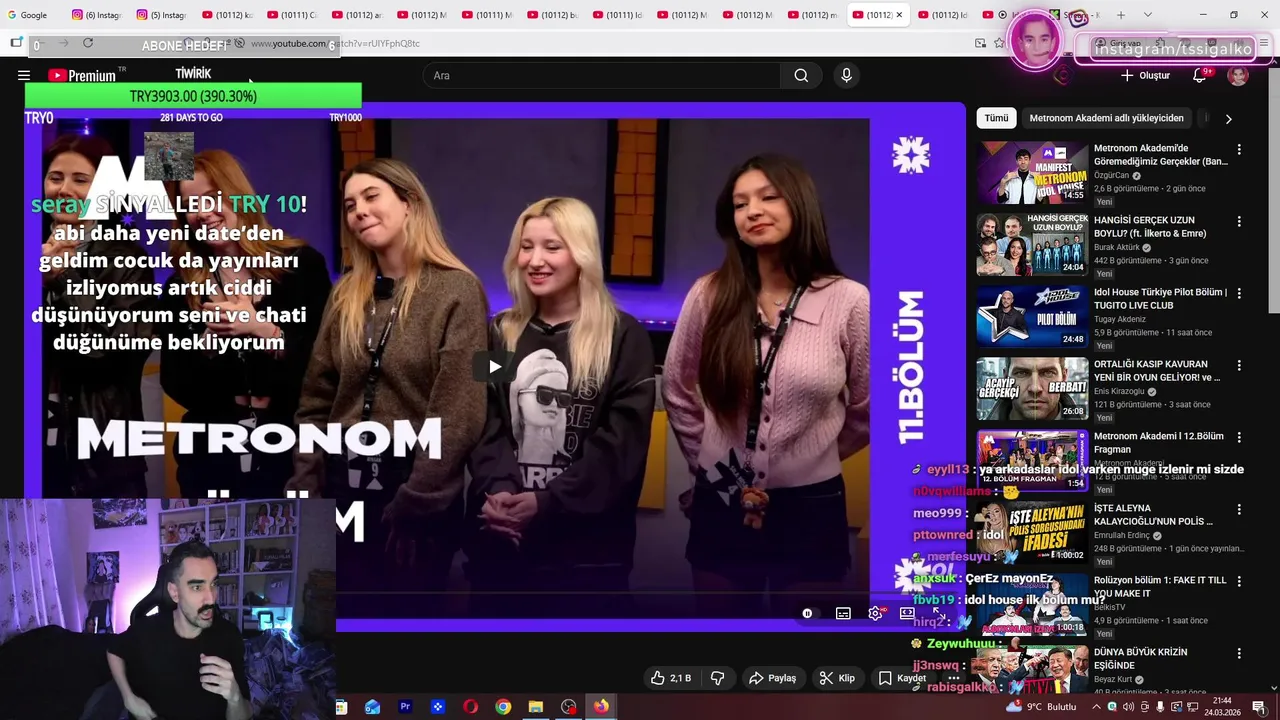Switch to the (5) Instagram browser tab
This screenshot has width=1280, height=720.
[163, 15]
